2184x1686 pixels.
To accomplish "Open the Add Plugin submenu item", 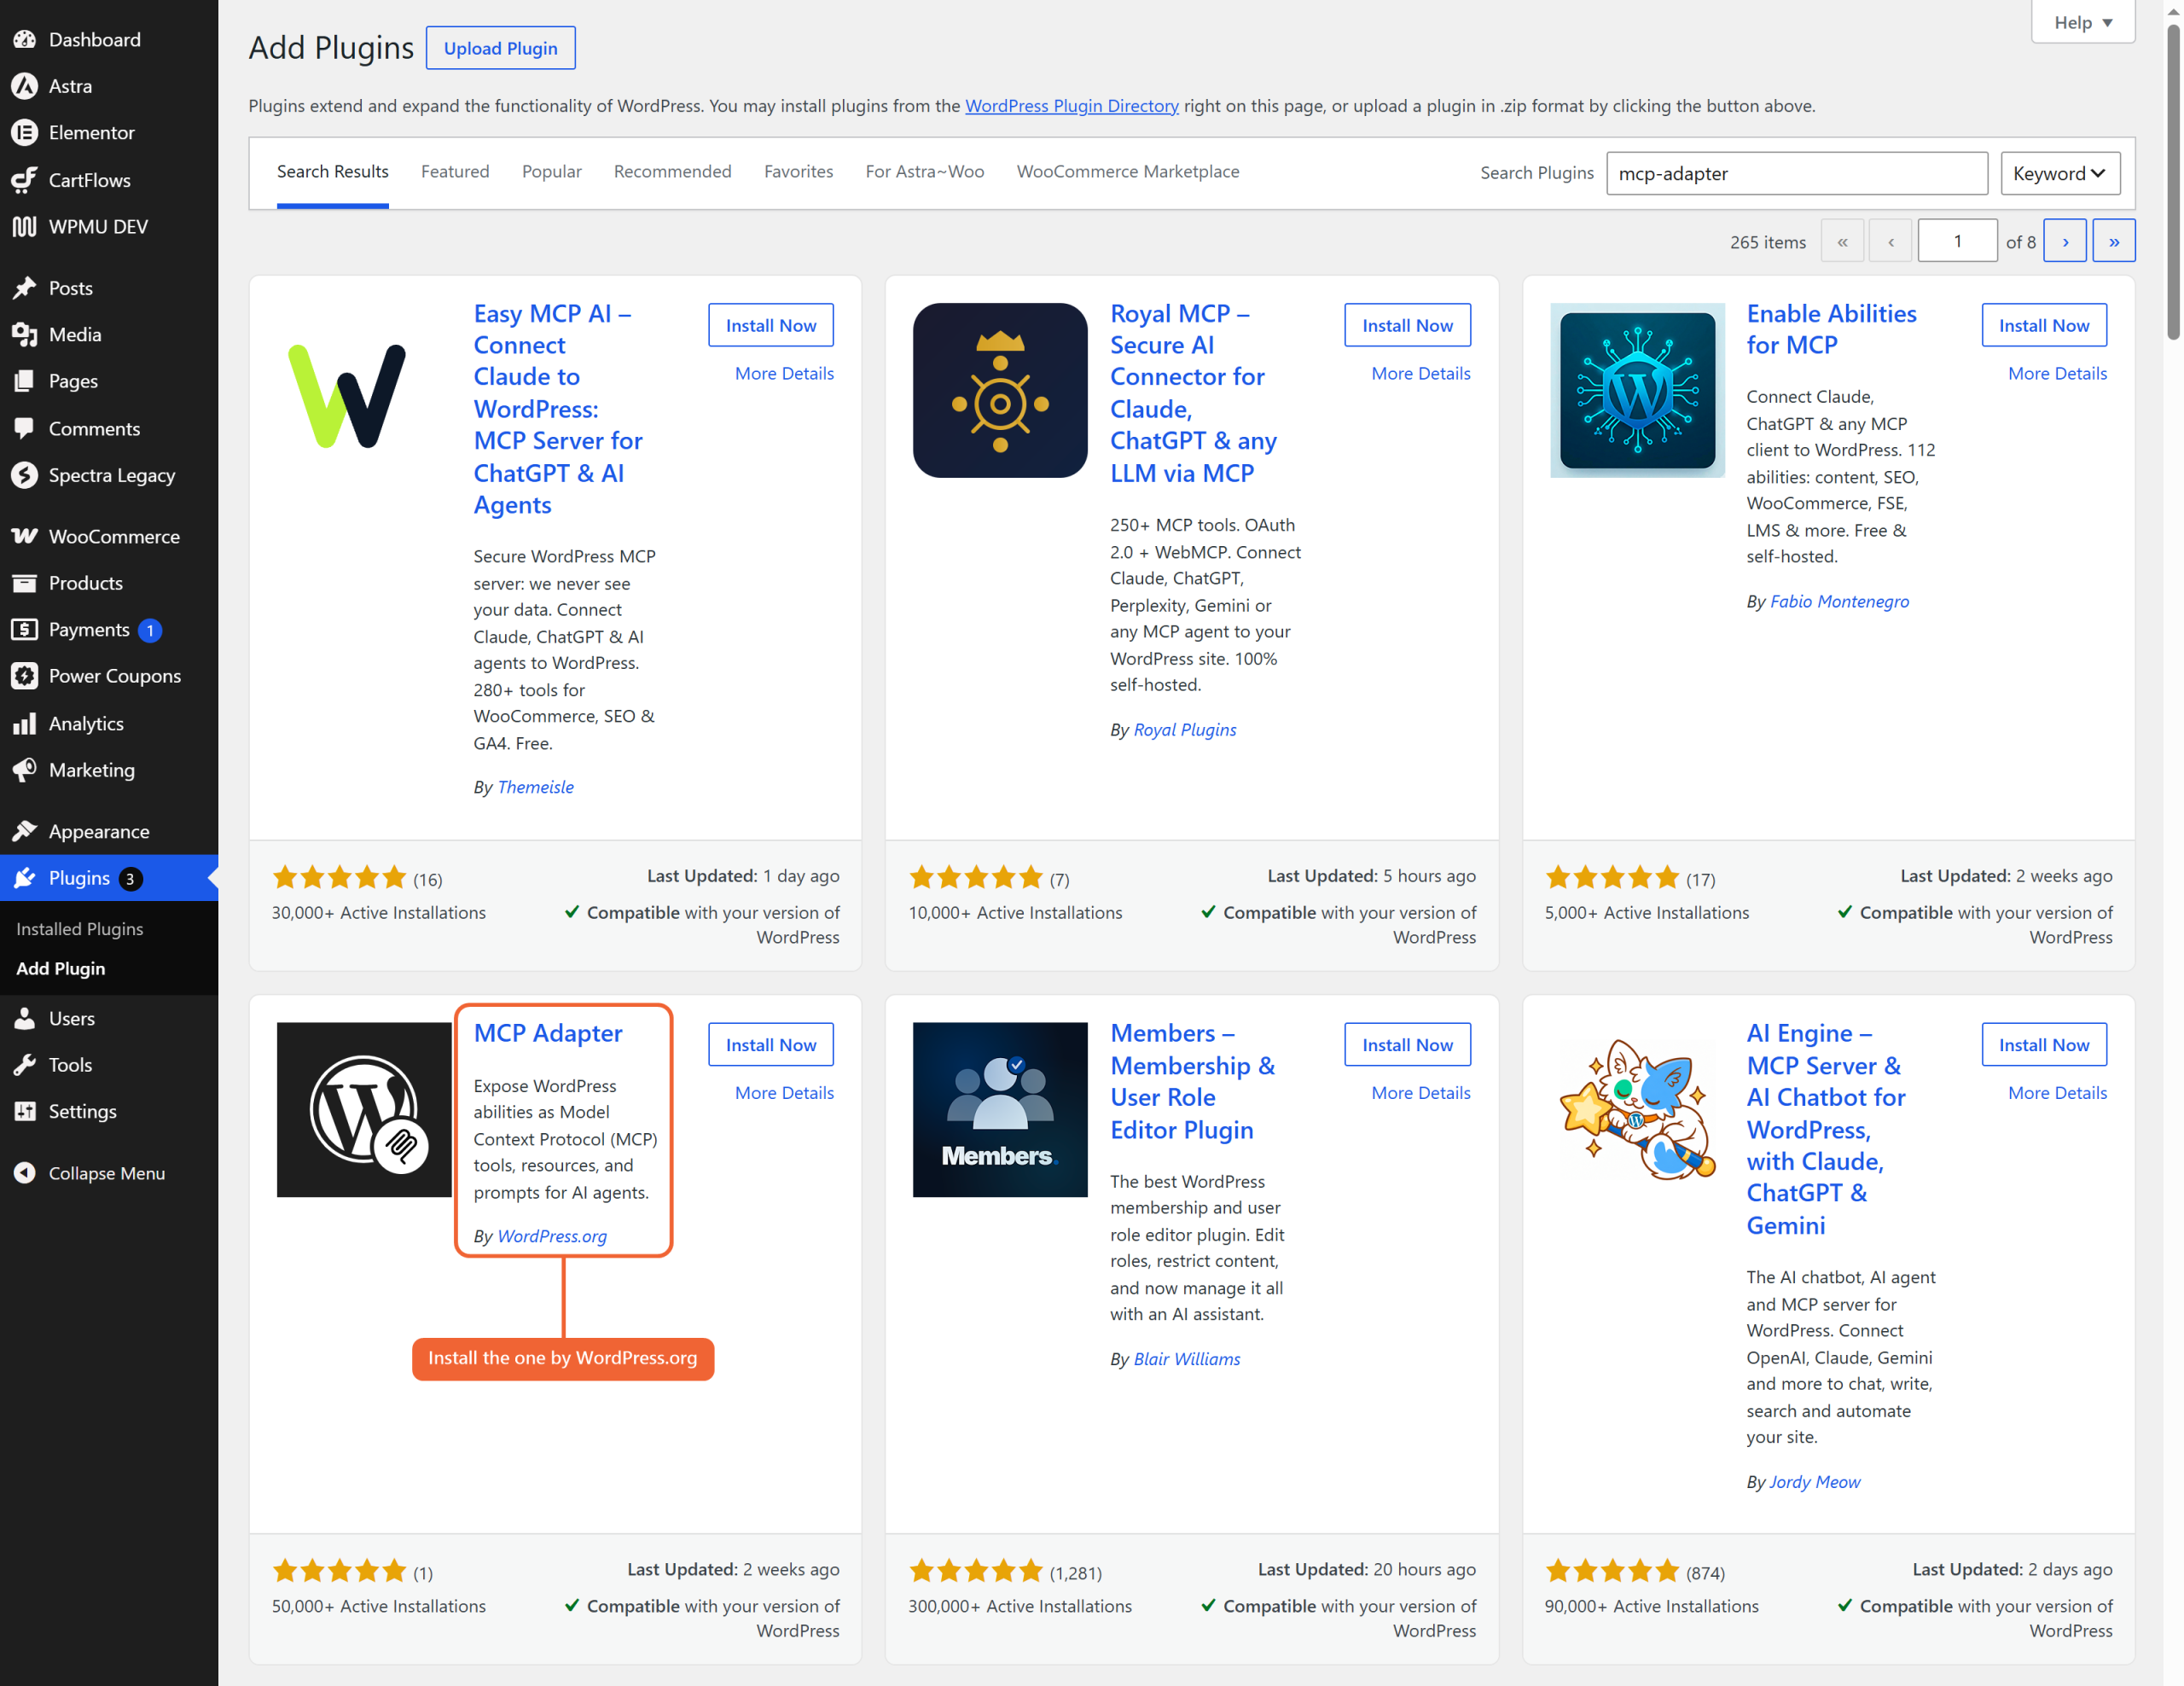I will coord(60,968).
